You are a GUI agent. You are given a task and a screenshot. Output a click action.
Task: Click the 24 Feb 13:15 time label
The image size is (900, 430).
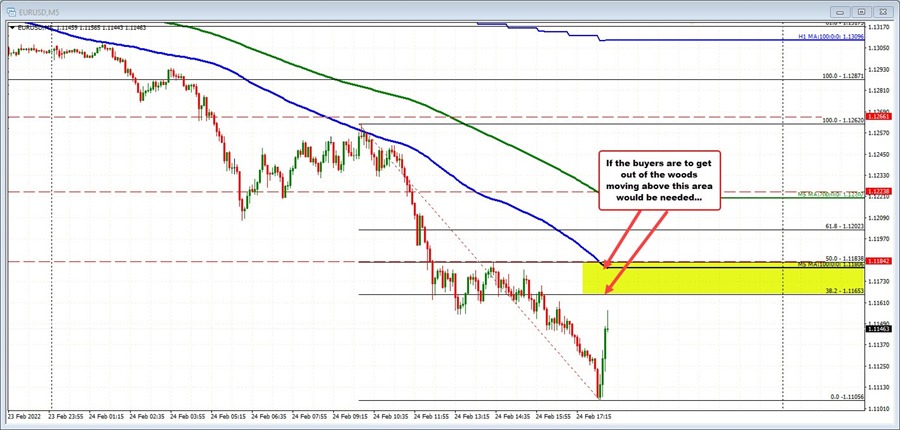(473, 415)
